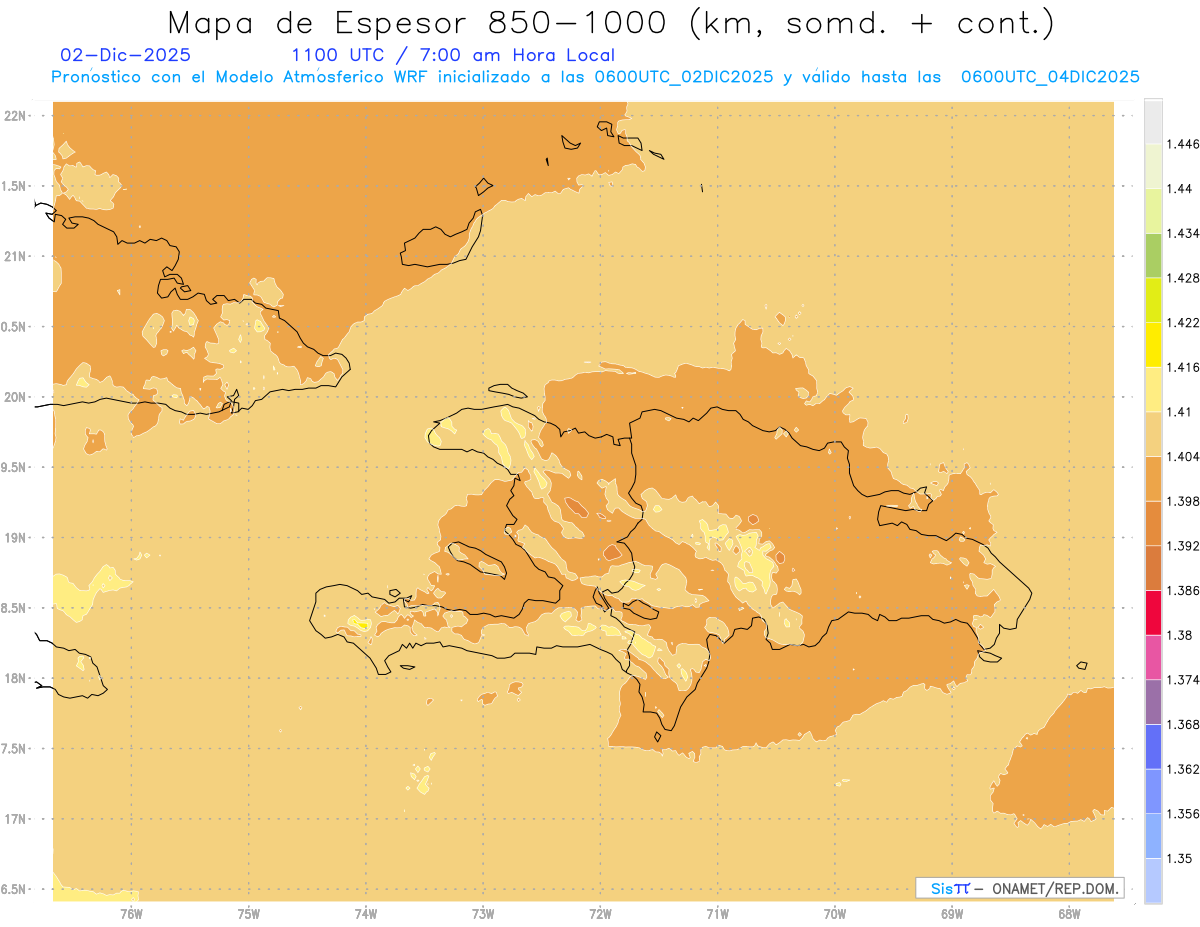This screenshot has height=927, width=1200.
Task: Click the color scale value 1.398
Action: click(x=1185, y=501)
